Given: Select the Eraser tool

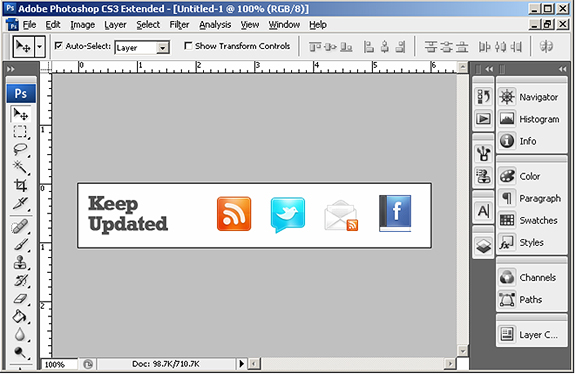Looking at the screenshot, I should 21,298.
